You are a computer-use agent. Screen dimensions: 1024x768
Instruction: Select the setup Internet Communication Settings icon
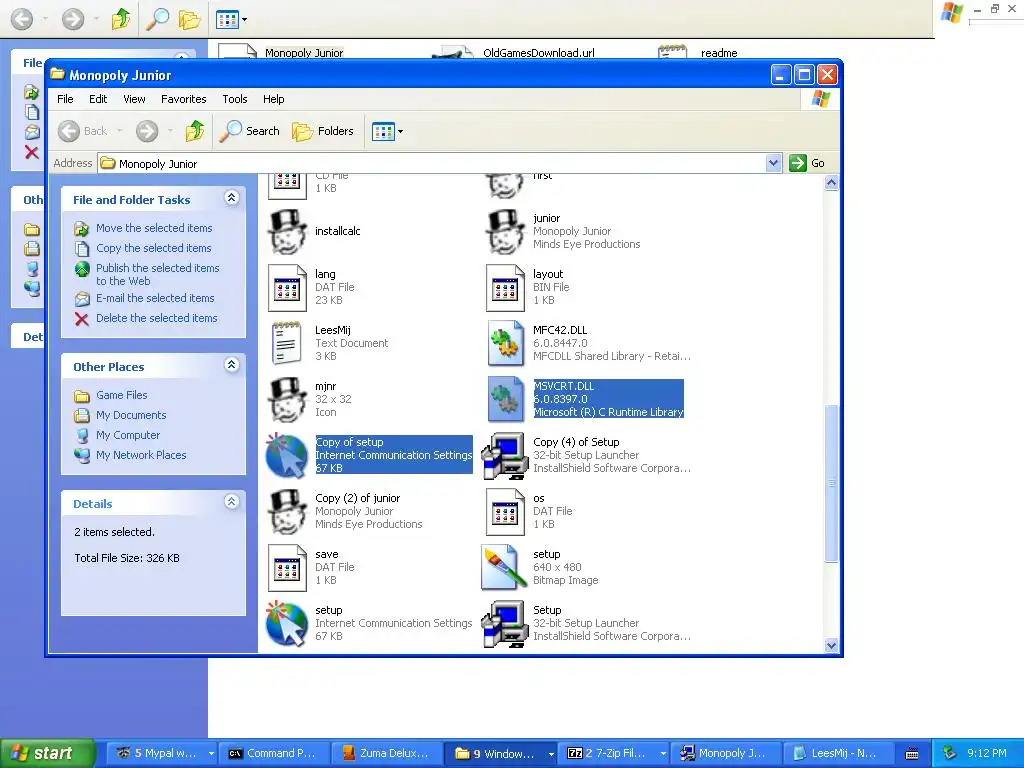[x=287, y=624]
